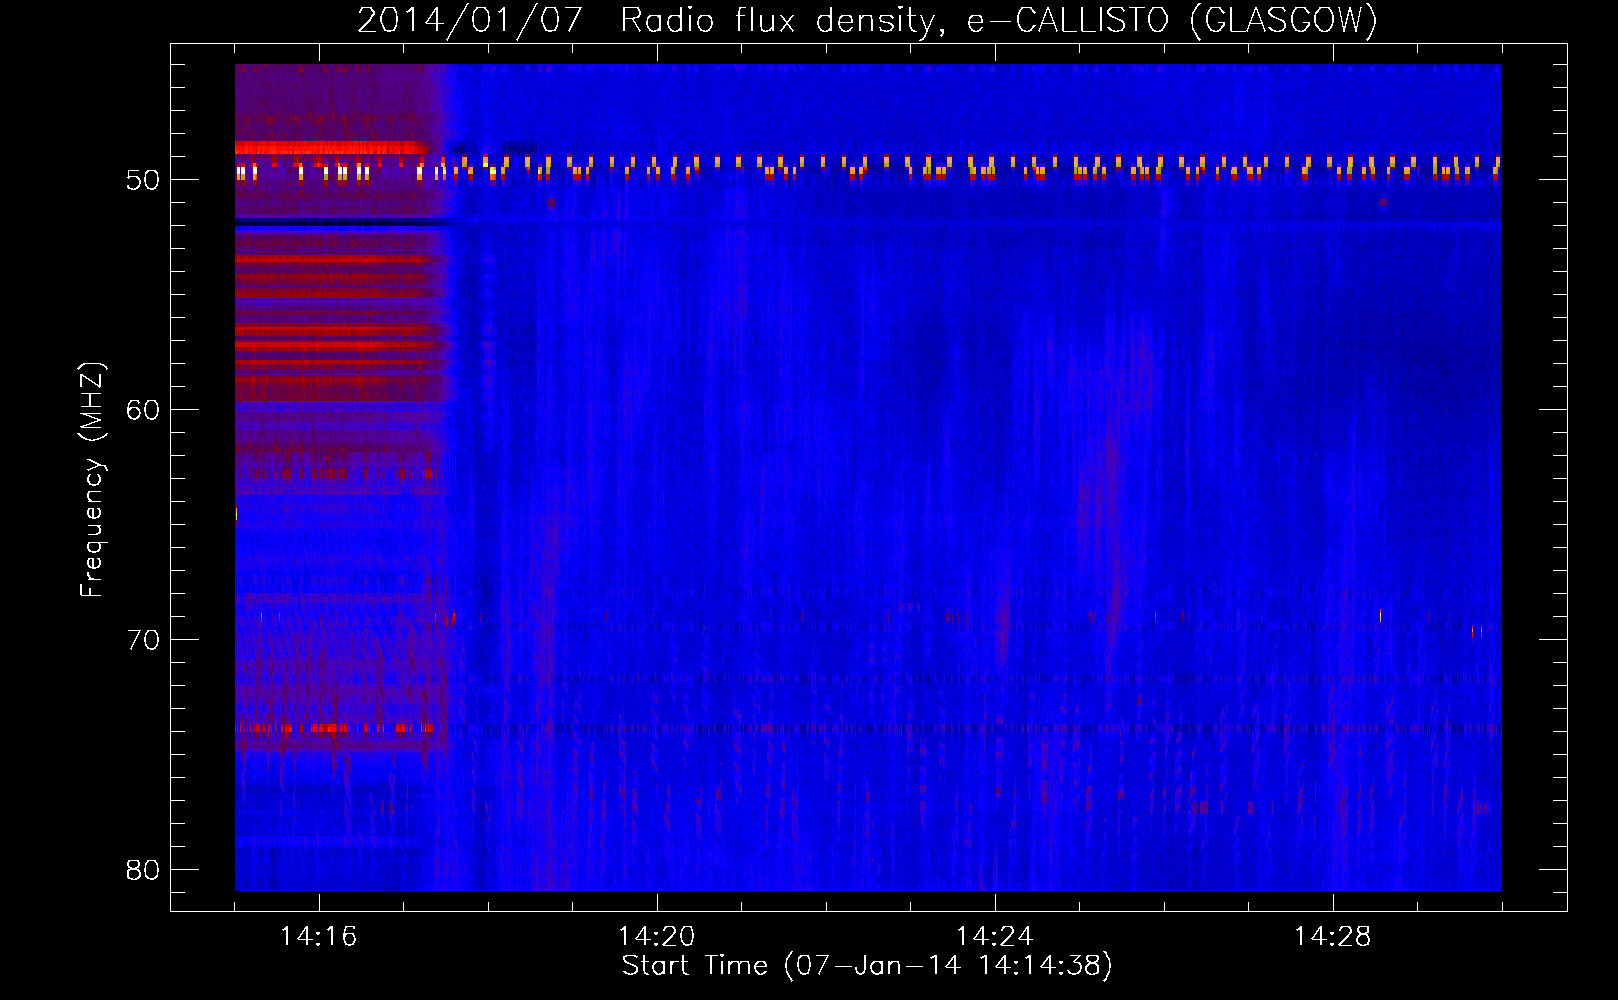Image resolution: width=1618 pixels, height=1000 pixels.
Task: Click the 14:20 time tick label
Action: 656,936
